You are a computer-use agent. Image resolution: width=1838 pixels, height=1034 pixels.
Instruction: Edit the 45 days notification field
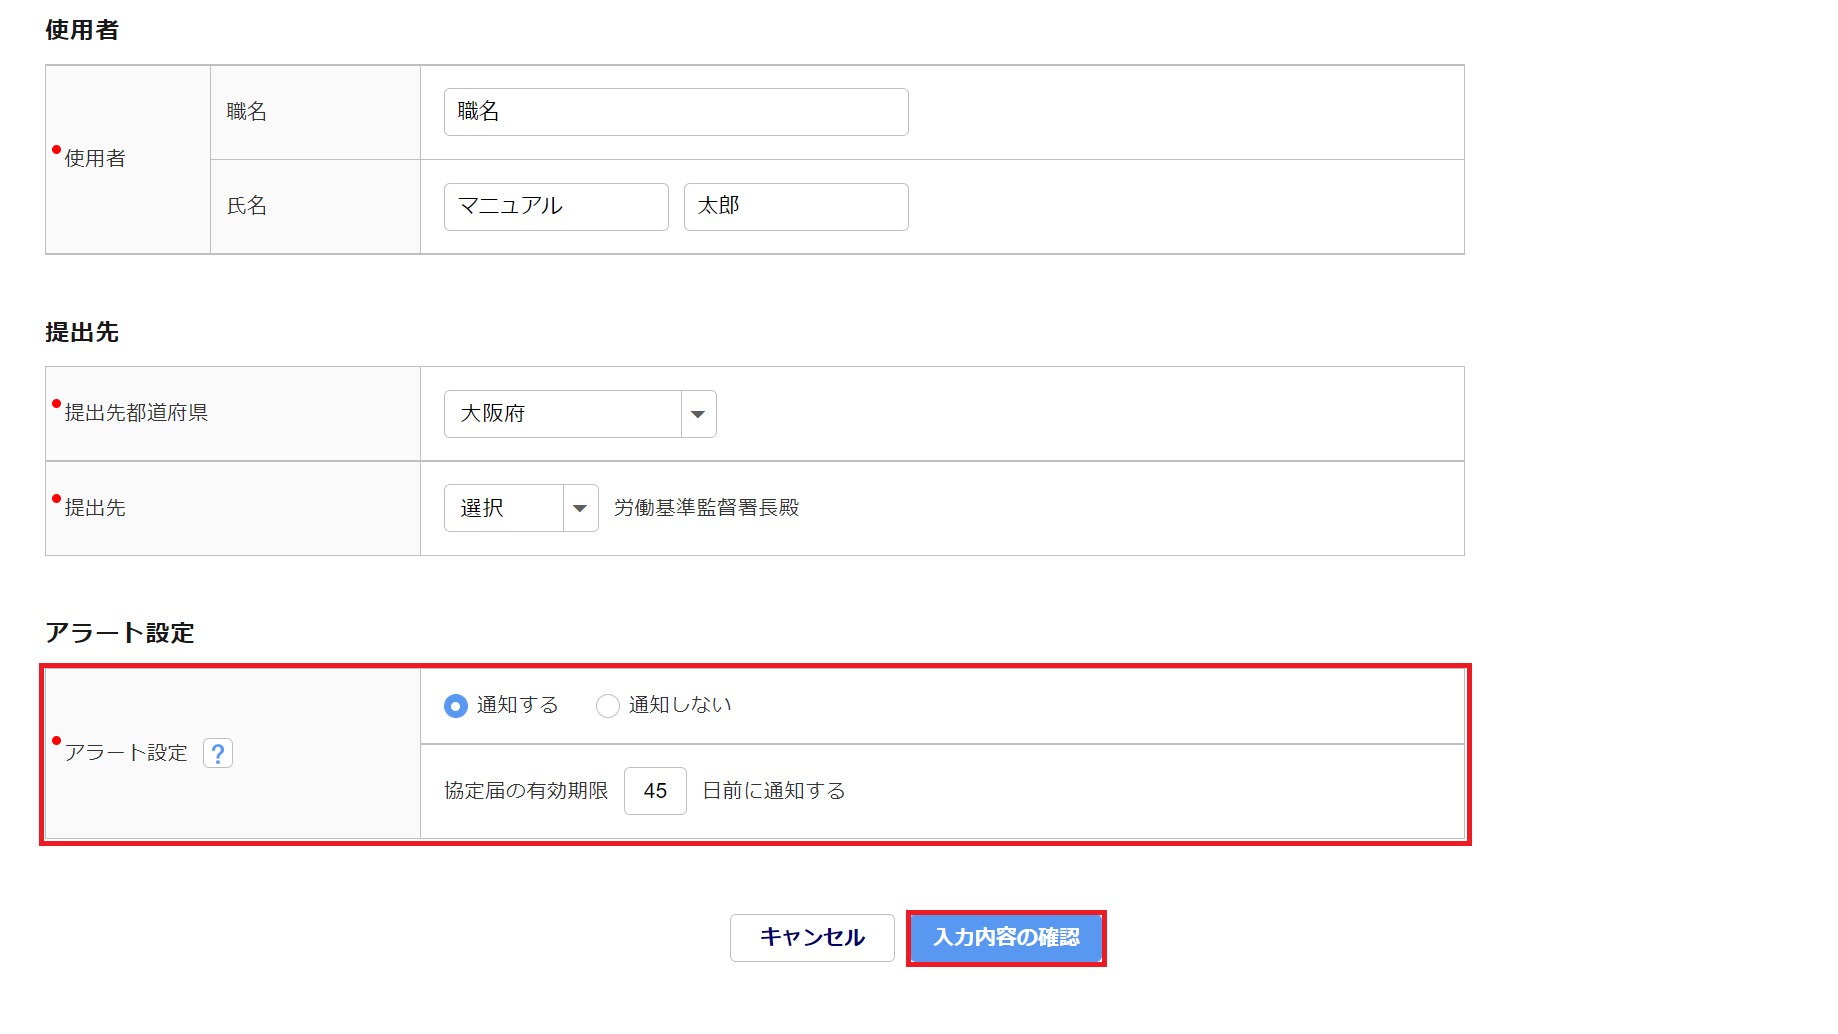tap(655, 791)
